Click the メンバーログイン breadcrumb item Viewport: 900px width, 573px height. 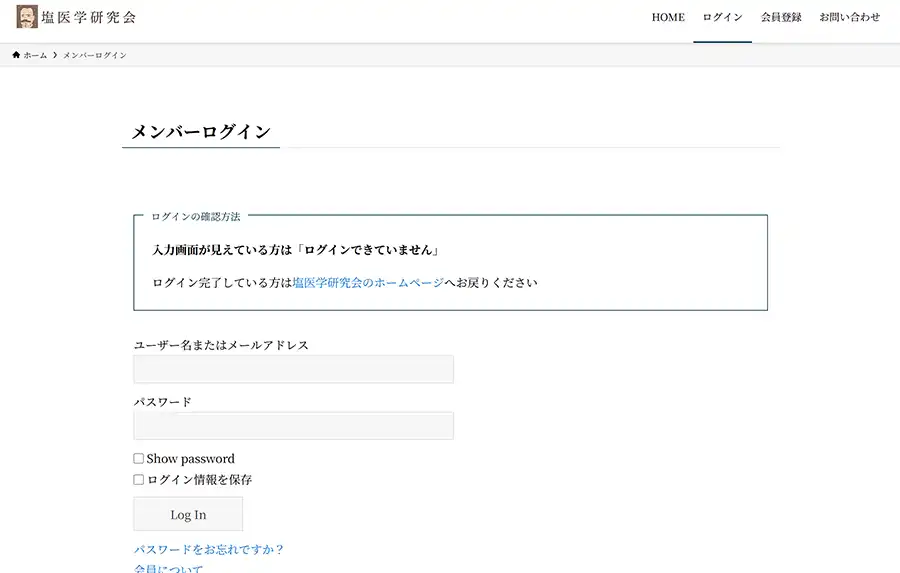(94, 55)
